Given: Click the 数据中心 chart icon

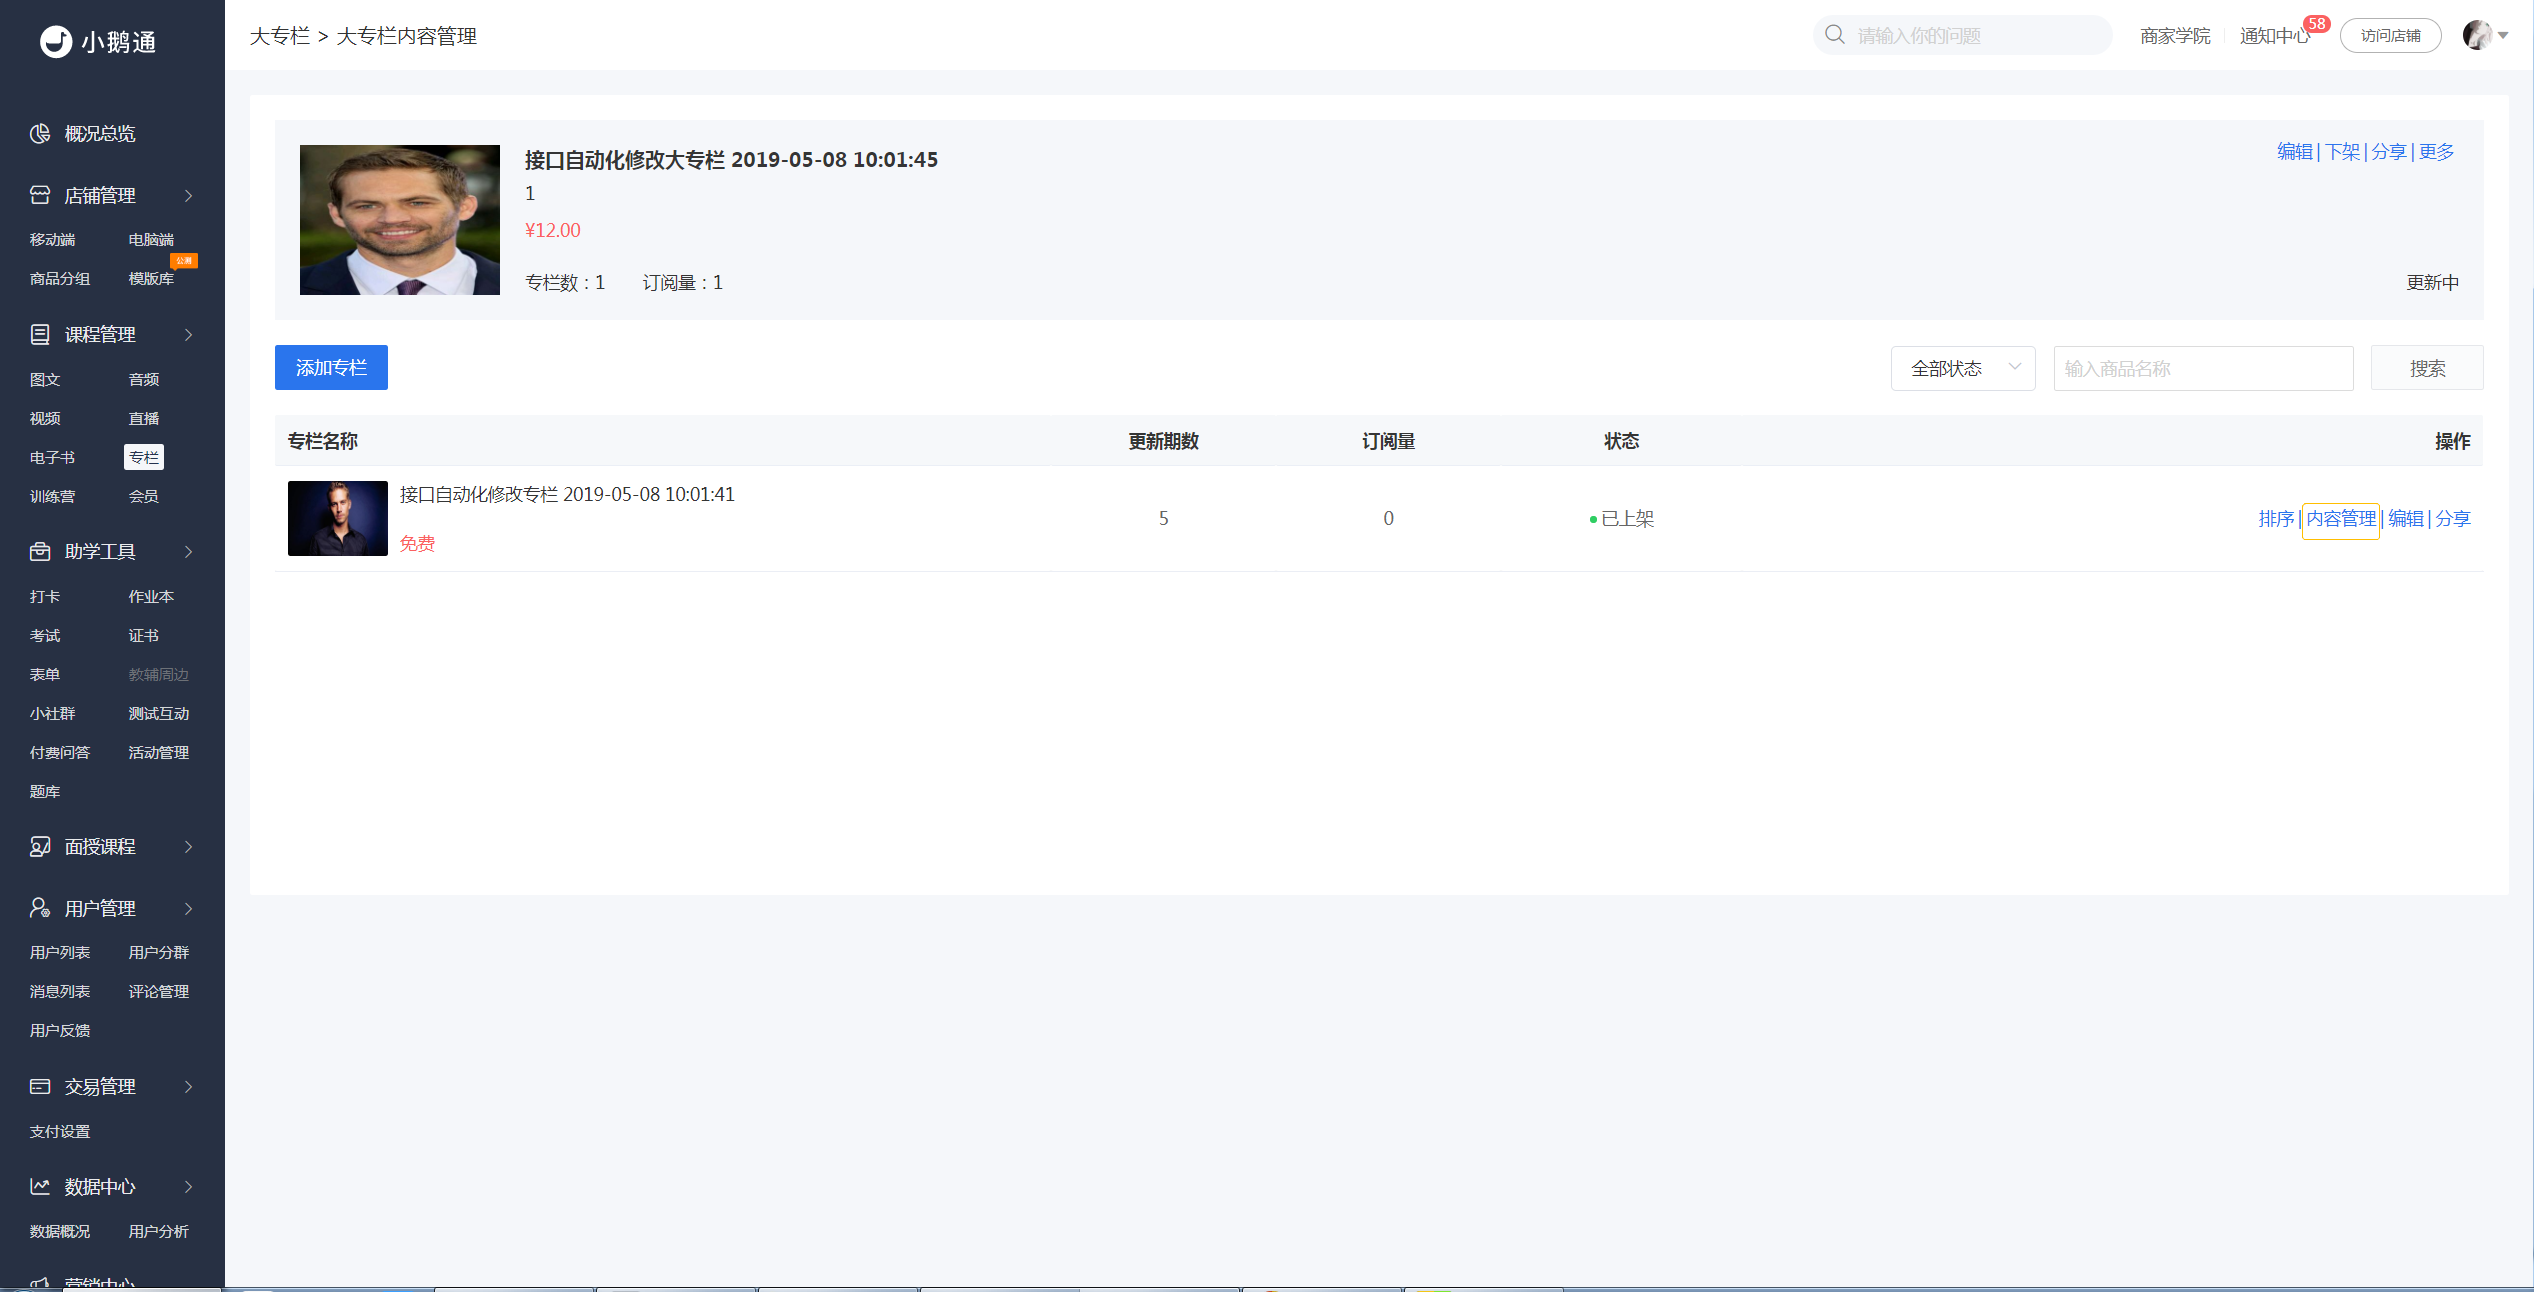Looking at the screenshot, I should click(x=40, y=1186).
